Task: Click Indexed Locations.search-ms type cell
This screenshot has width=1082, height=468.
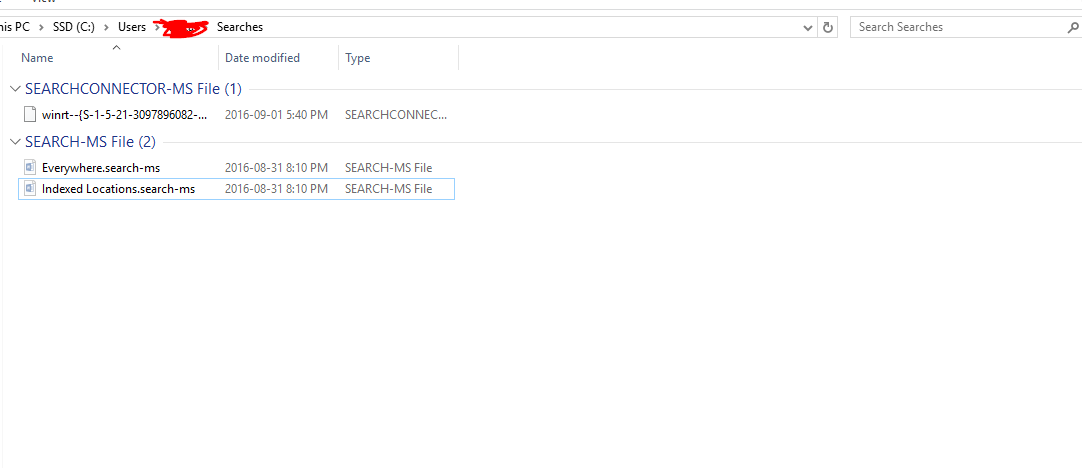Action: (388, 188)
